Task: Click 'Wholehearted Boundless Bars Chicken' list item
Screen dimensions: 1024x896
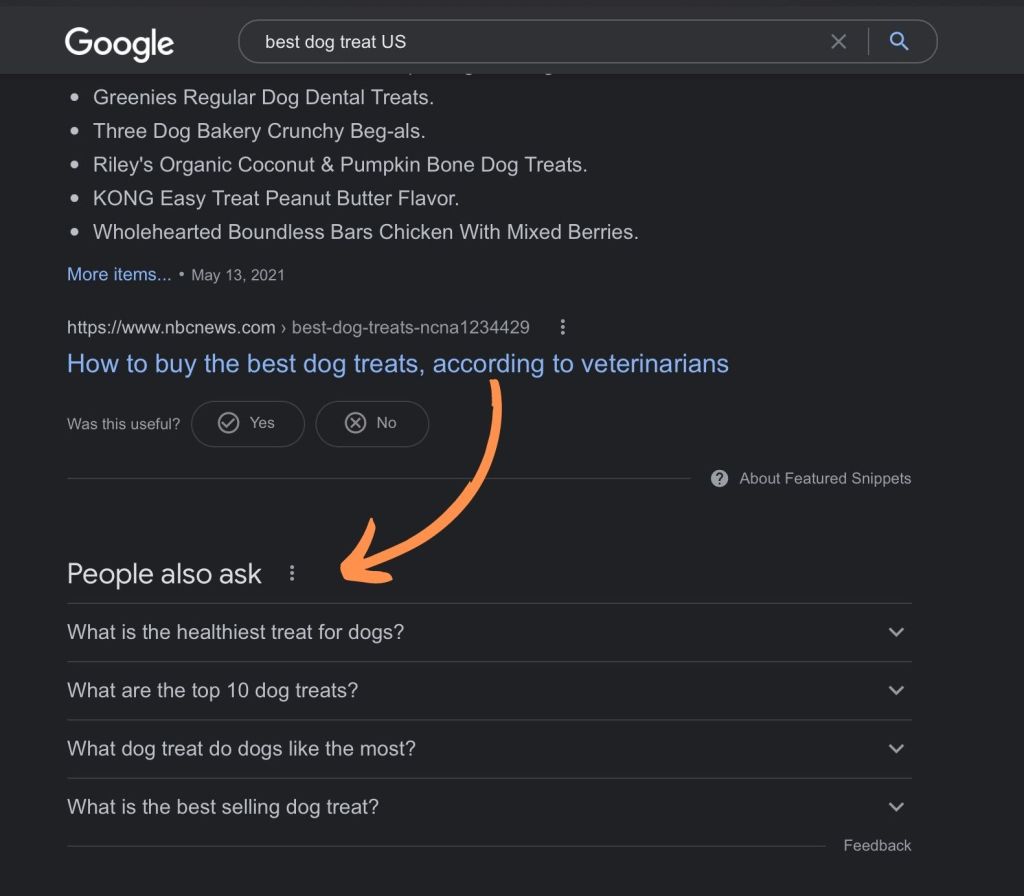Action: [366, 232]
